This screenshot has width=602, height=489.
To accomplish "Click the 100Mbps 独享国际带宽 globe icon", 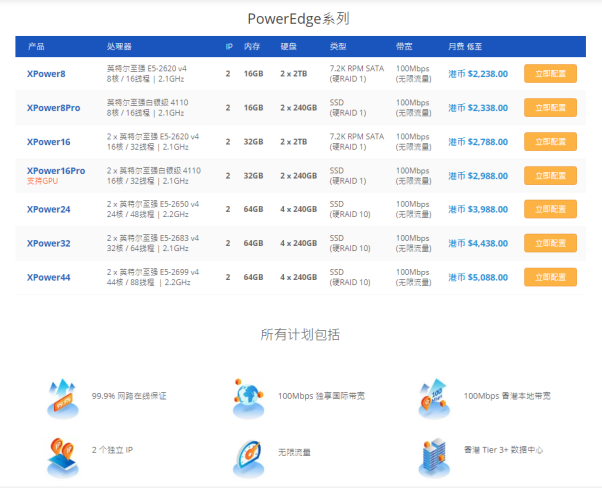I will click(x=248, y=397).
